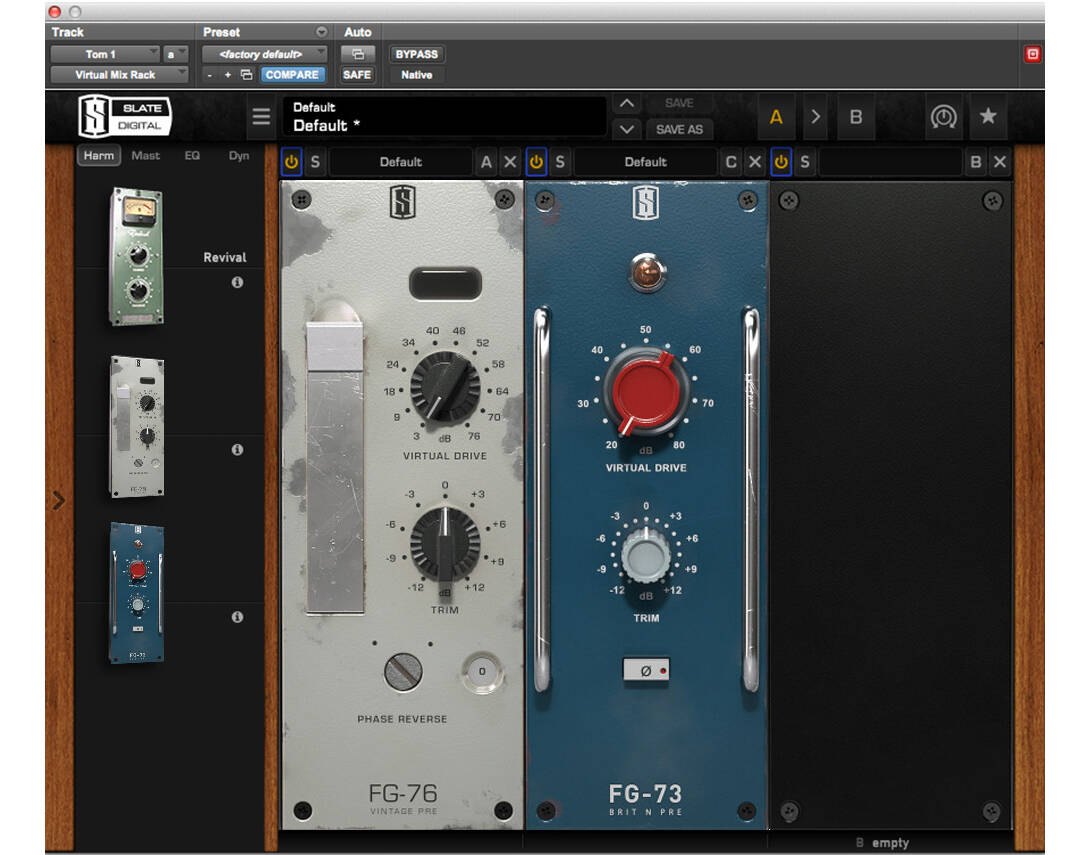Viewport: 1090px width, 855px height.
Task: Open the factory default preset dropdown
Action: click(x=264, y=54)
